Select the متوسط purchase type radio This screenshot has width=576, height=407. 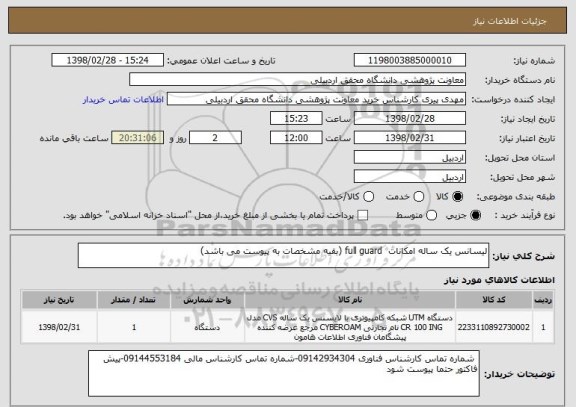point(431,215)
